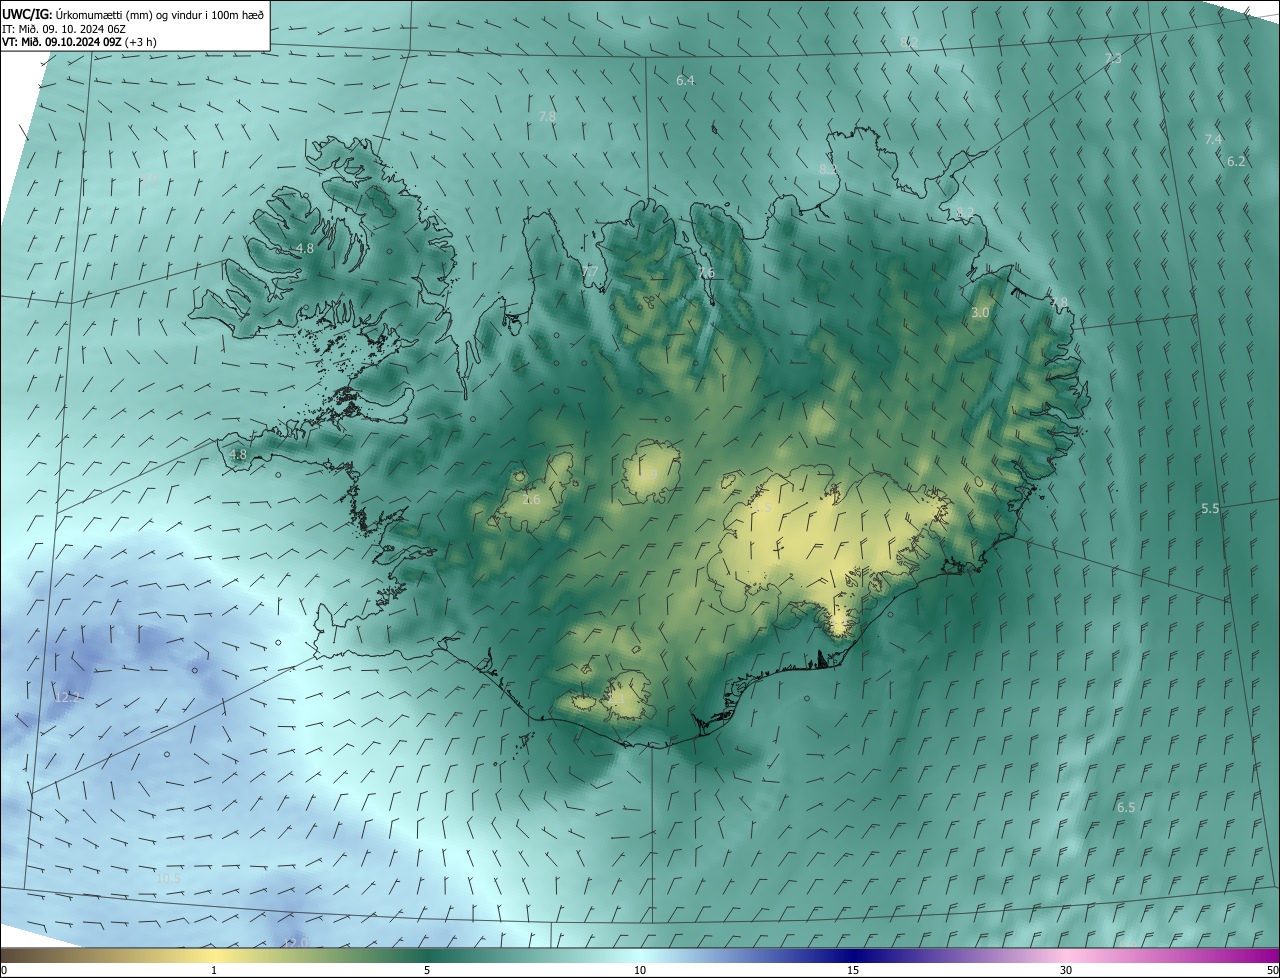
Task: Click the 4.8 label on the Westfjords
Action: click(304, 248)
